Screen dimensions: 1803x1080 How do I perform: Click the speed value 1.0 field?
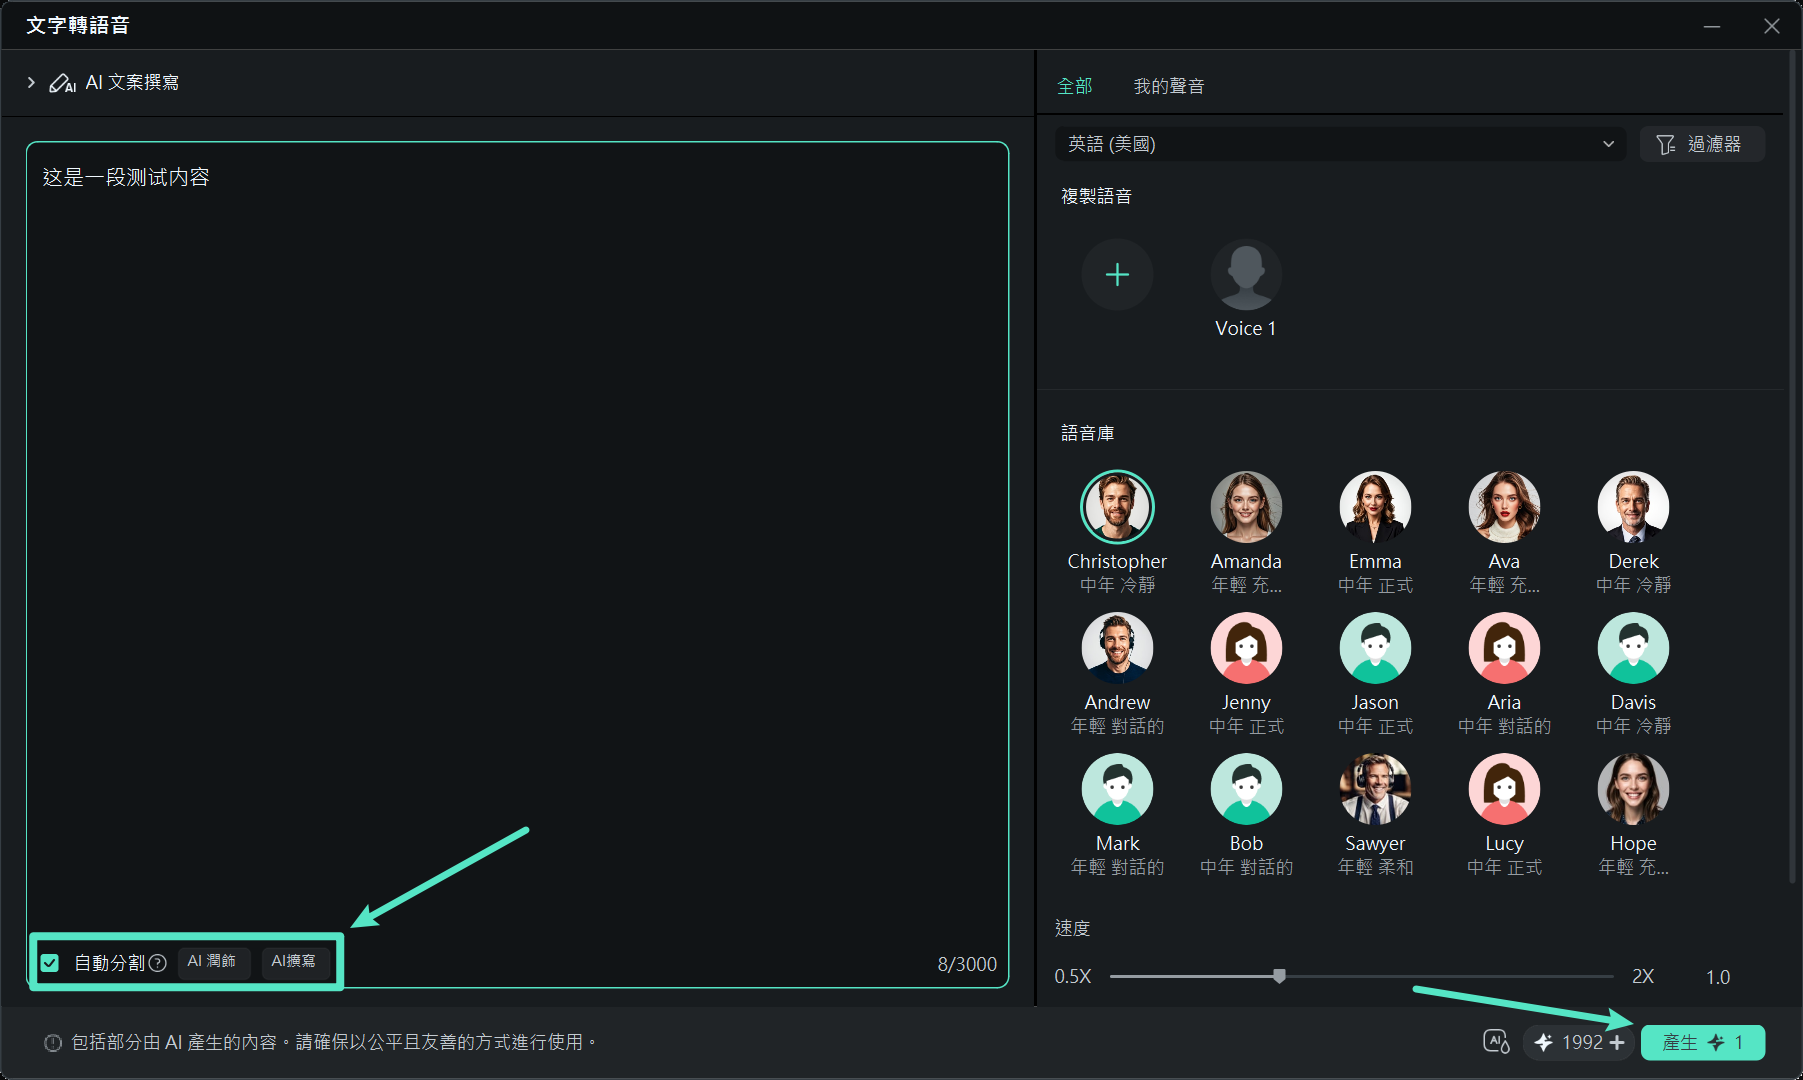pyautogui.click(x=1718, y=977)
